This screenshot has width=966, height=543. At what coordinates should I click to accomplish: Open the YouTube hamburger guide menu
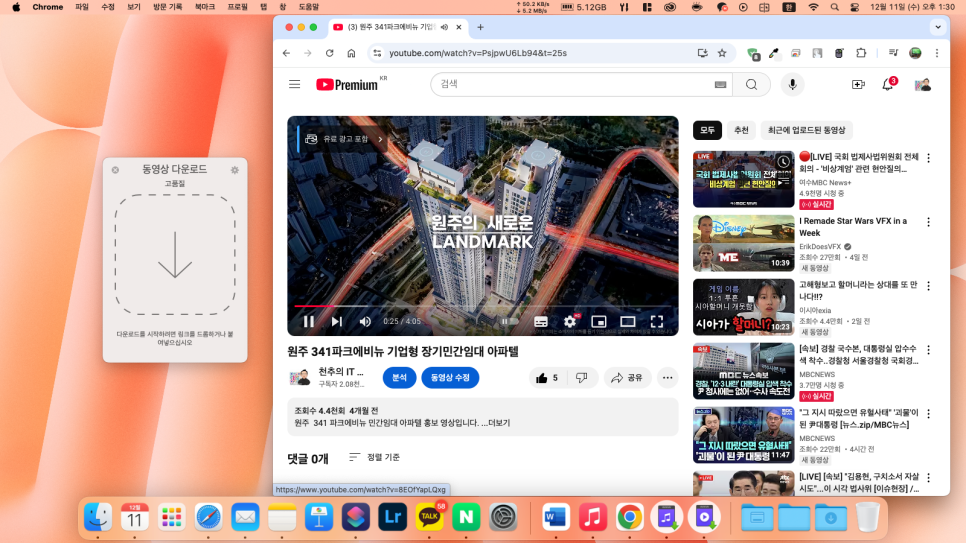[x=294, y=84]
